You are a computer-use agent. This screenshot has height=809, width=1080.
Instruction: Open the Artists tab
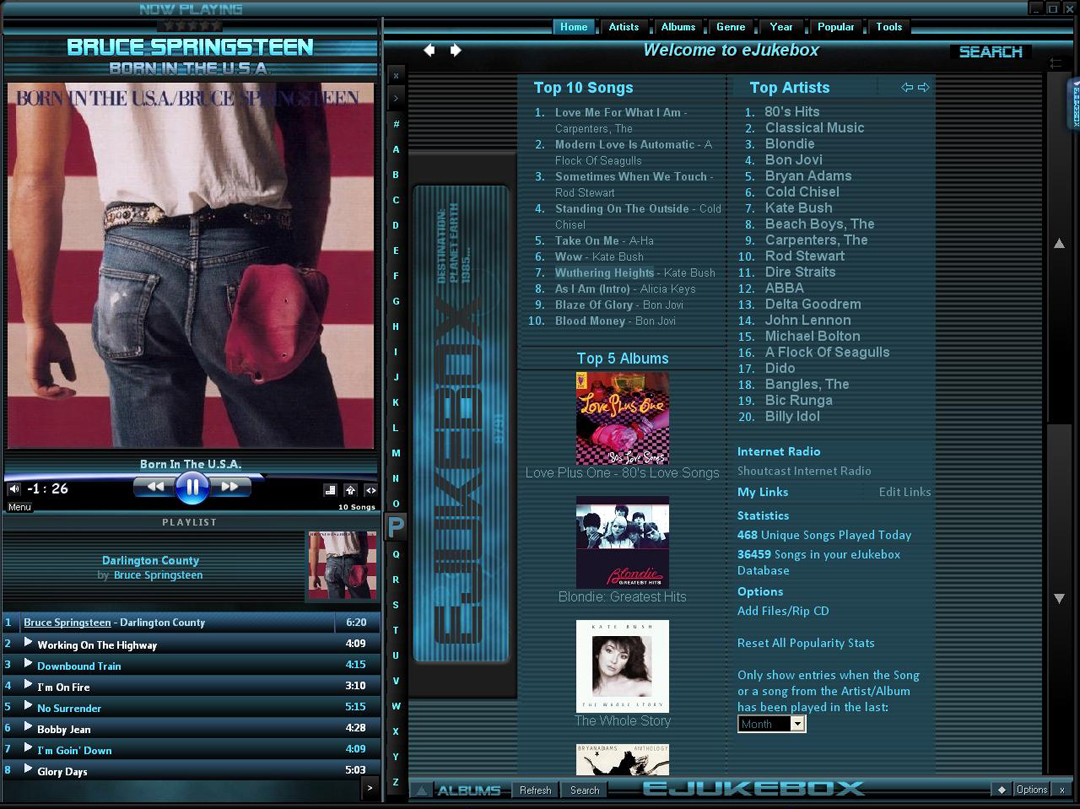[624, 27]
